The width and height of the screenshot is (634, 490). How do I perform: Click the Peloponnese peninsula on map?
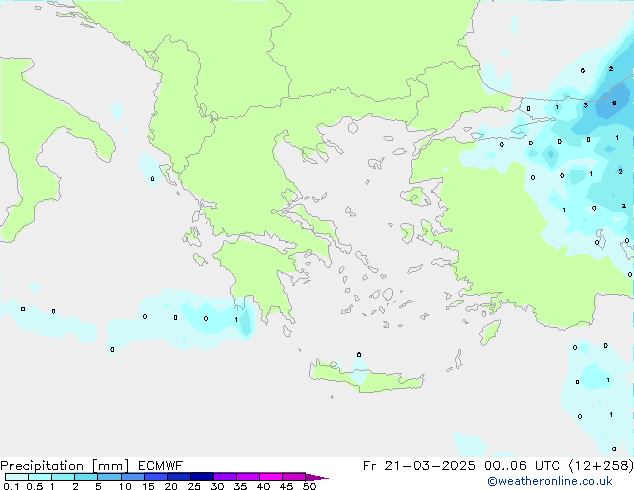coord(259,277)
